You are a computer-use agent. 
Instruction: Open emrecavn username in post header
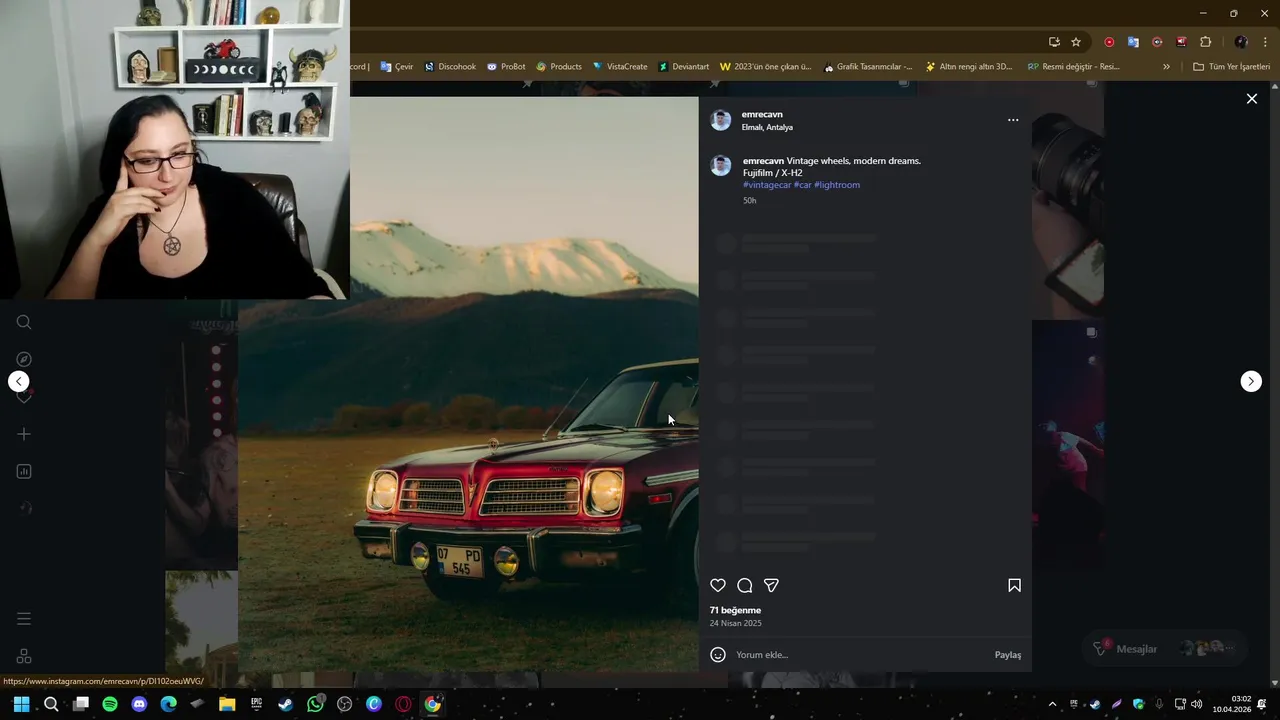(x=762, y=115)
